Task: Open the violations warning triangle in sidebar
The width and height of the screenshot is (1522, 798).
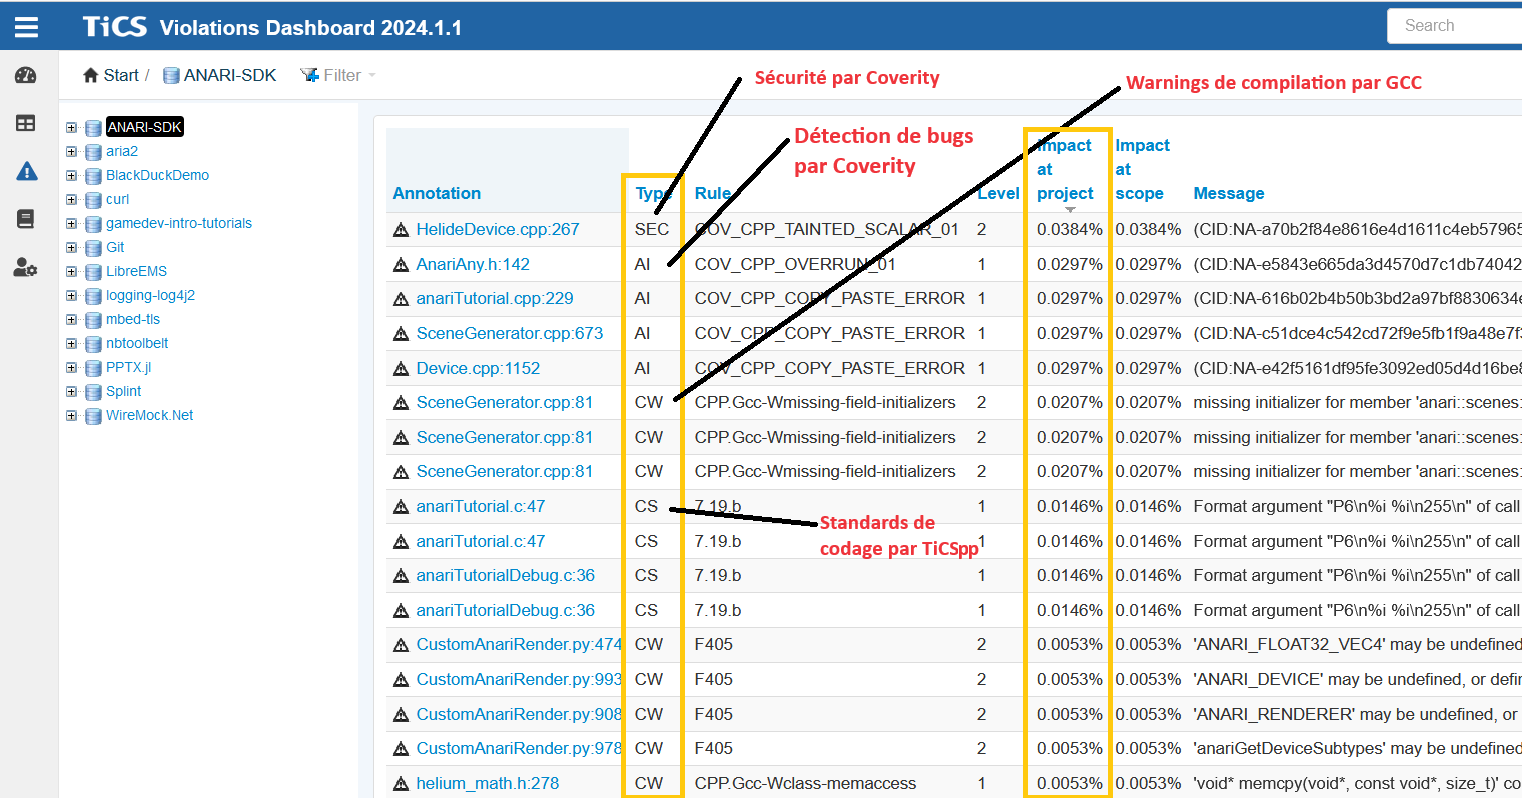Action: (27, 171)
